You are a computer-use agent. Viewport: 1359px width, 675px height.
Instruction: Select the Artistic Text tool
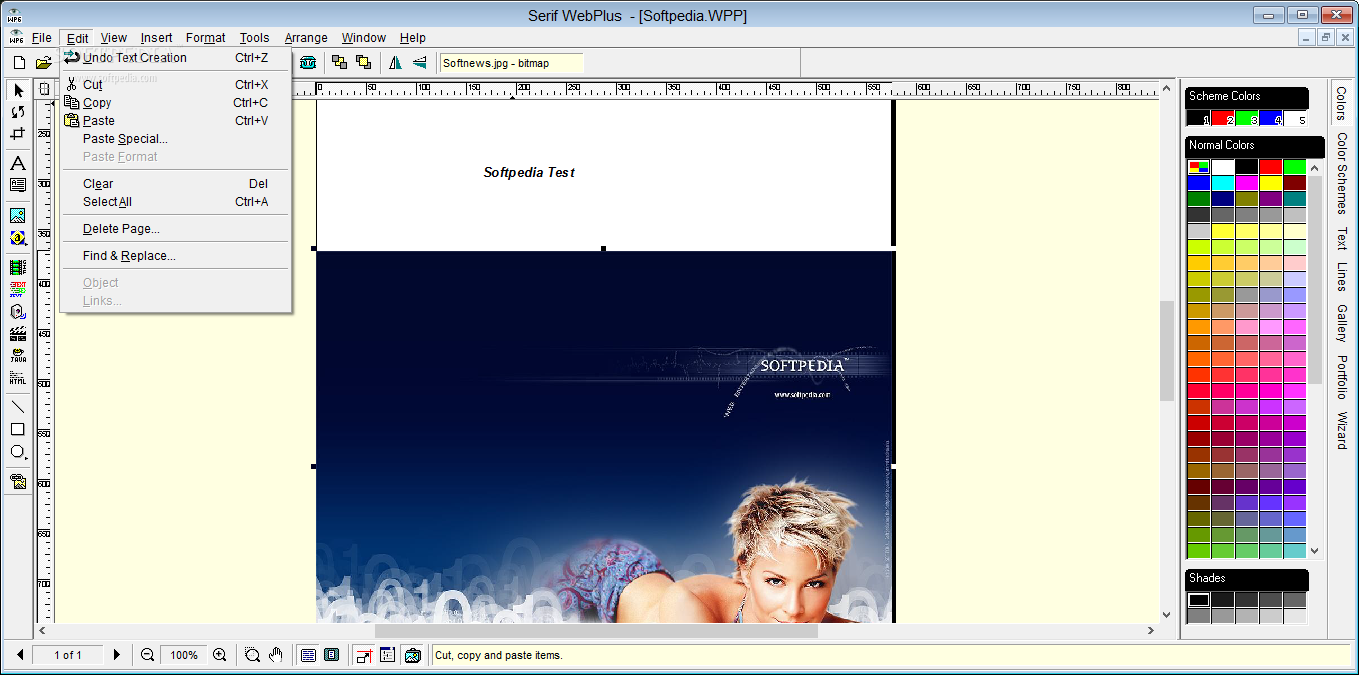click(x=18, y=163)
